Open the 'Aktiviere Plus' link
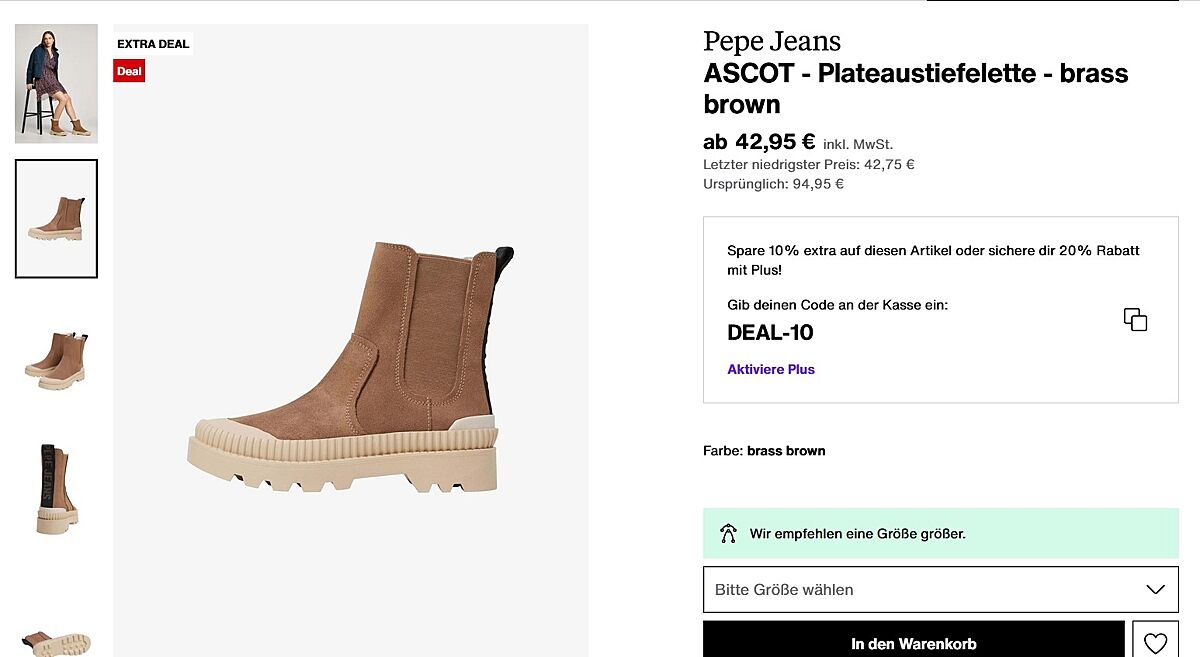Image resolution: width=1200 pixels, height=657 pixels. tap(771, 369)
